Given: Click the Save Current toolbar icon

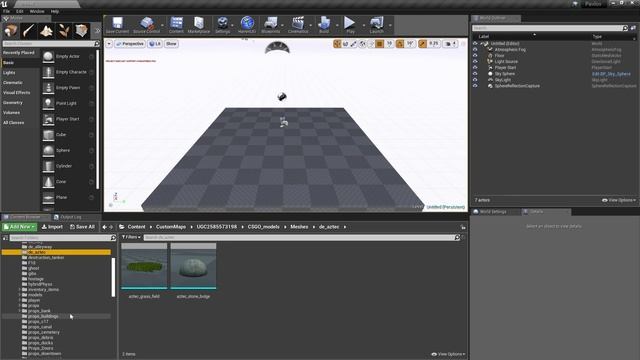Looking at the screenshot, I should [117, 25].
